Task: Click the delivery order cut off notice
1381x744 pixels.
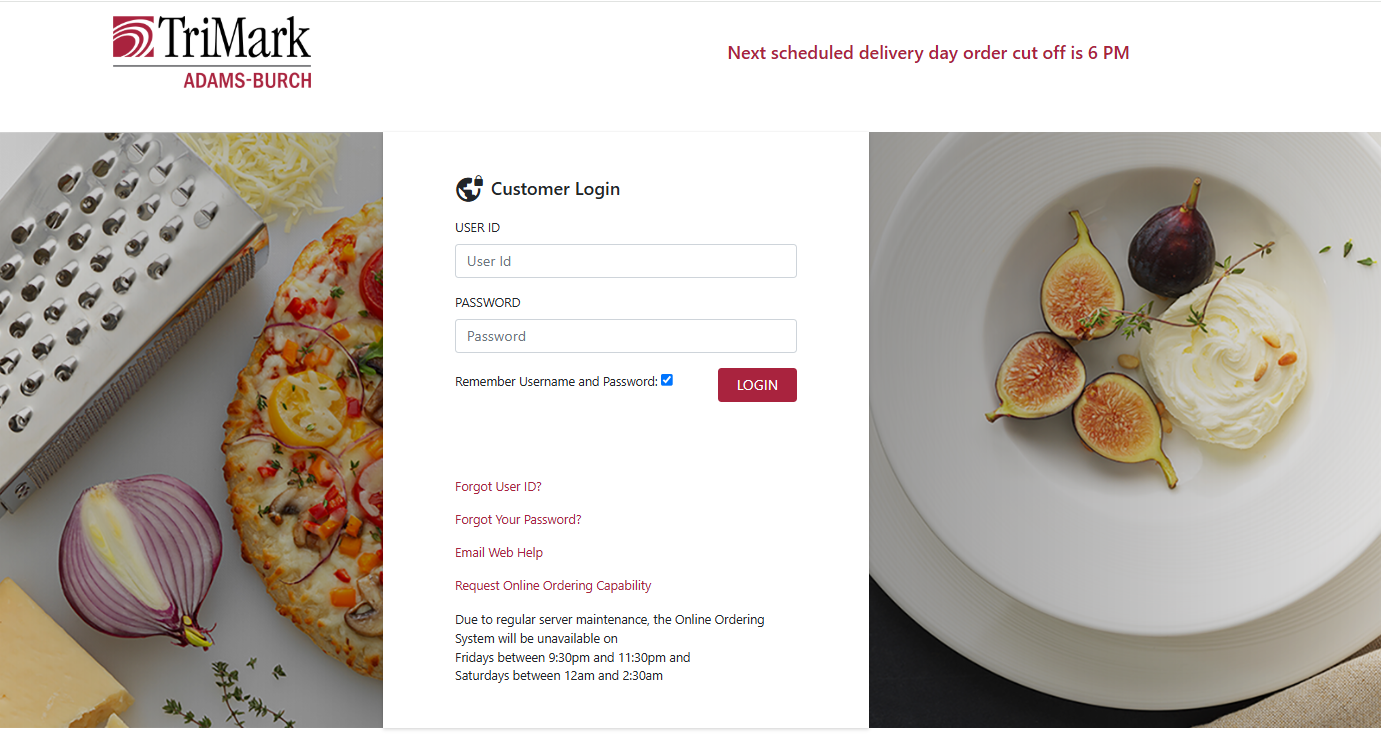Action: (928, 53)
